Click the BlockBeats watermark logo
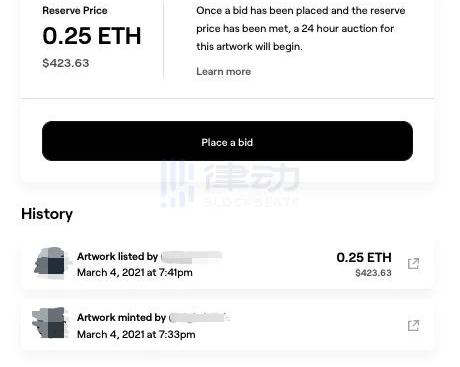Viewport: 460px width, 367px height. click(230, 184)
